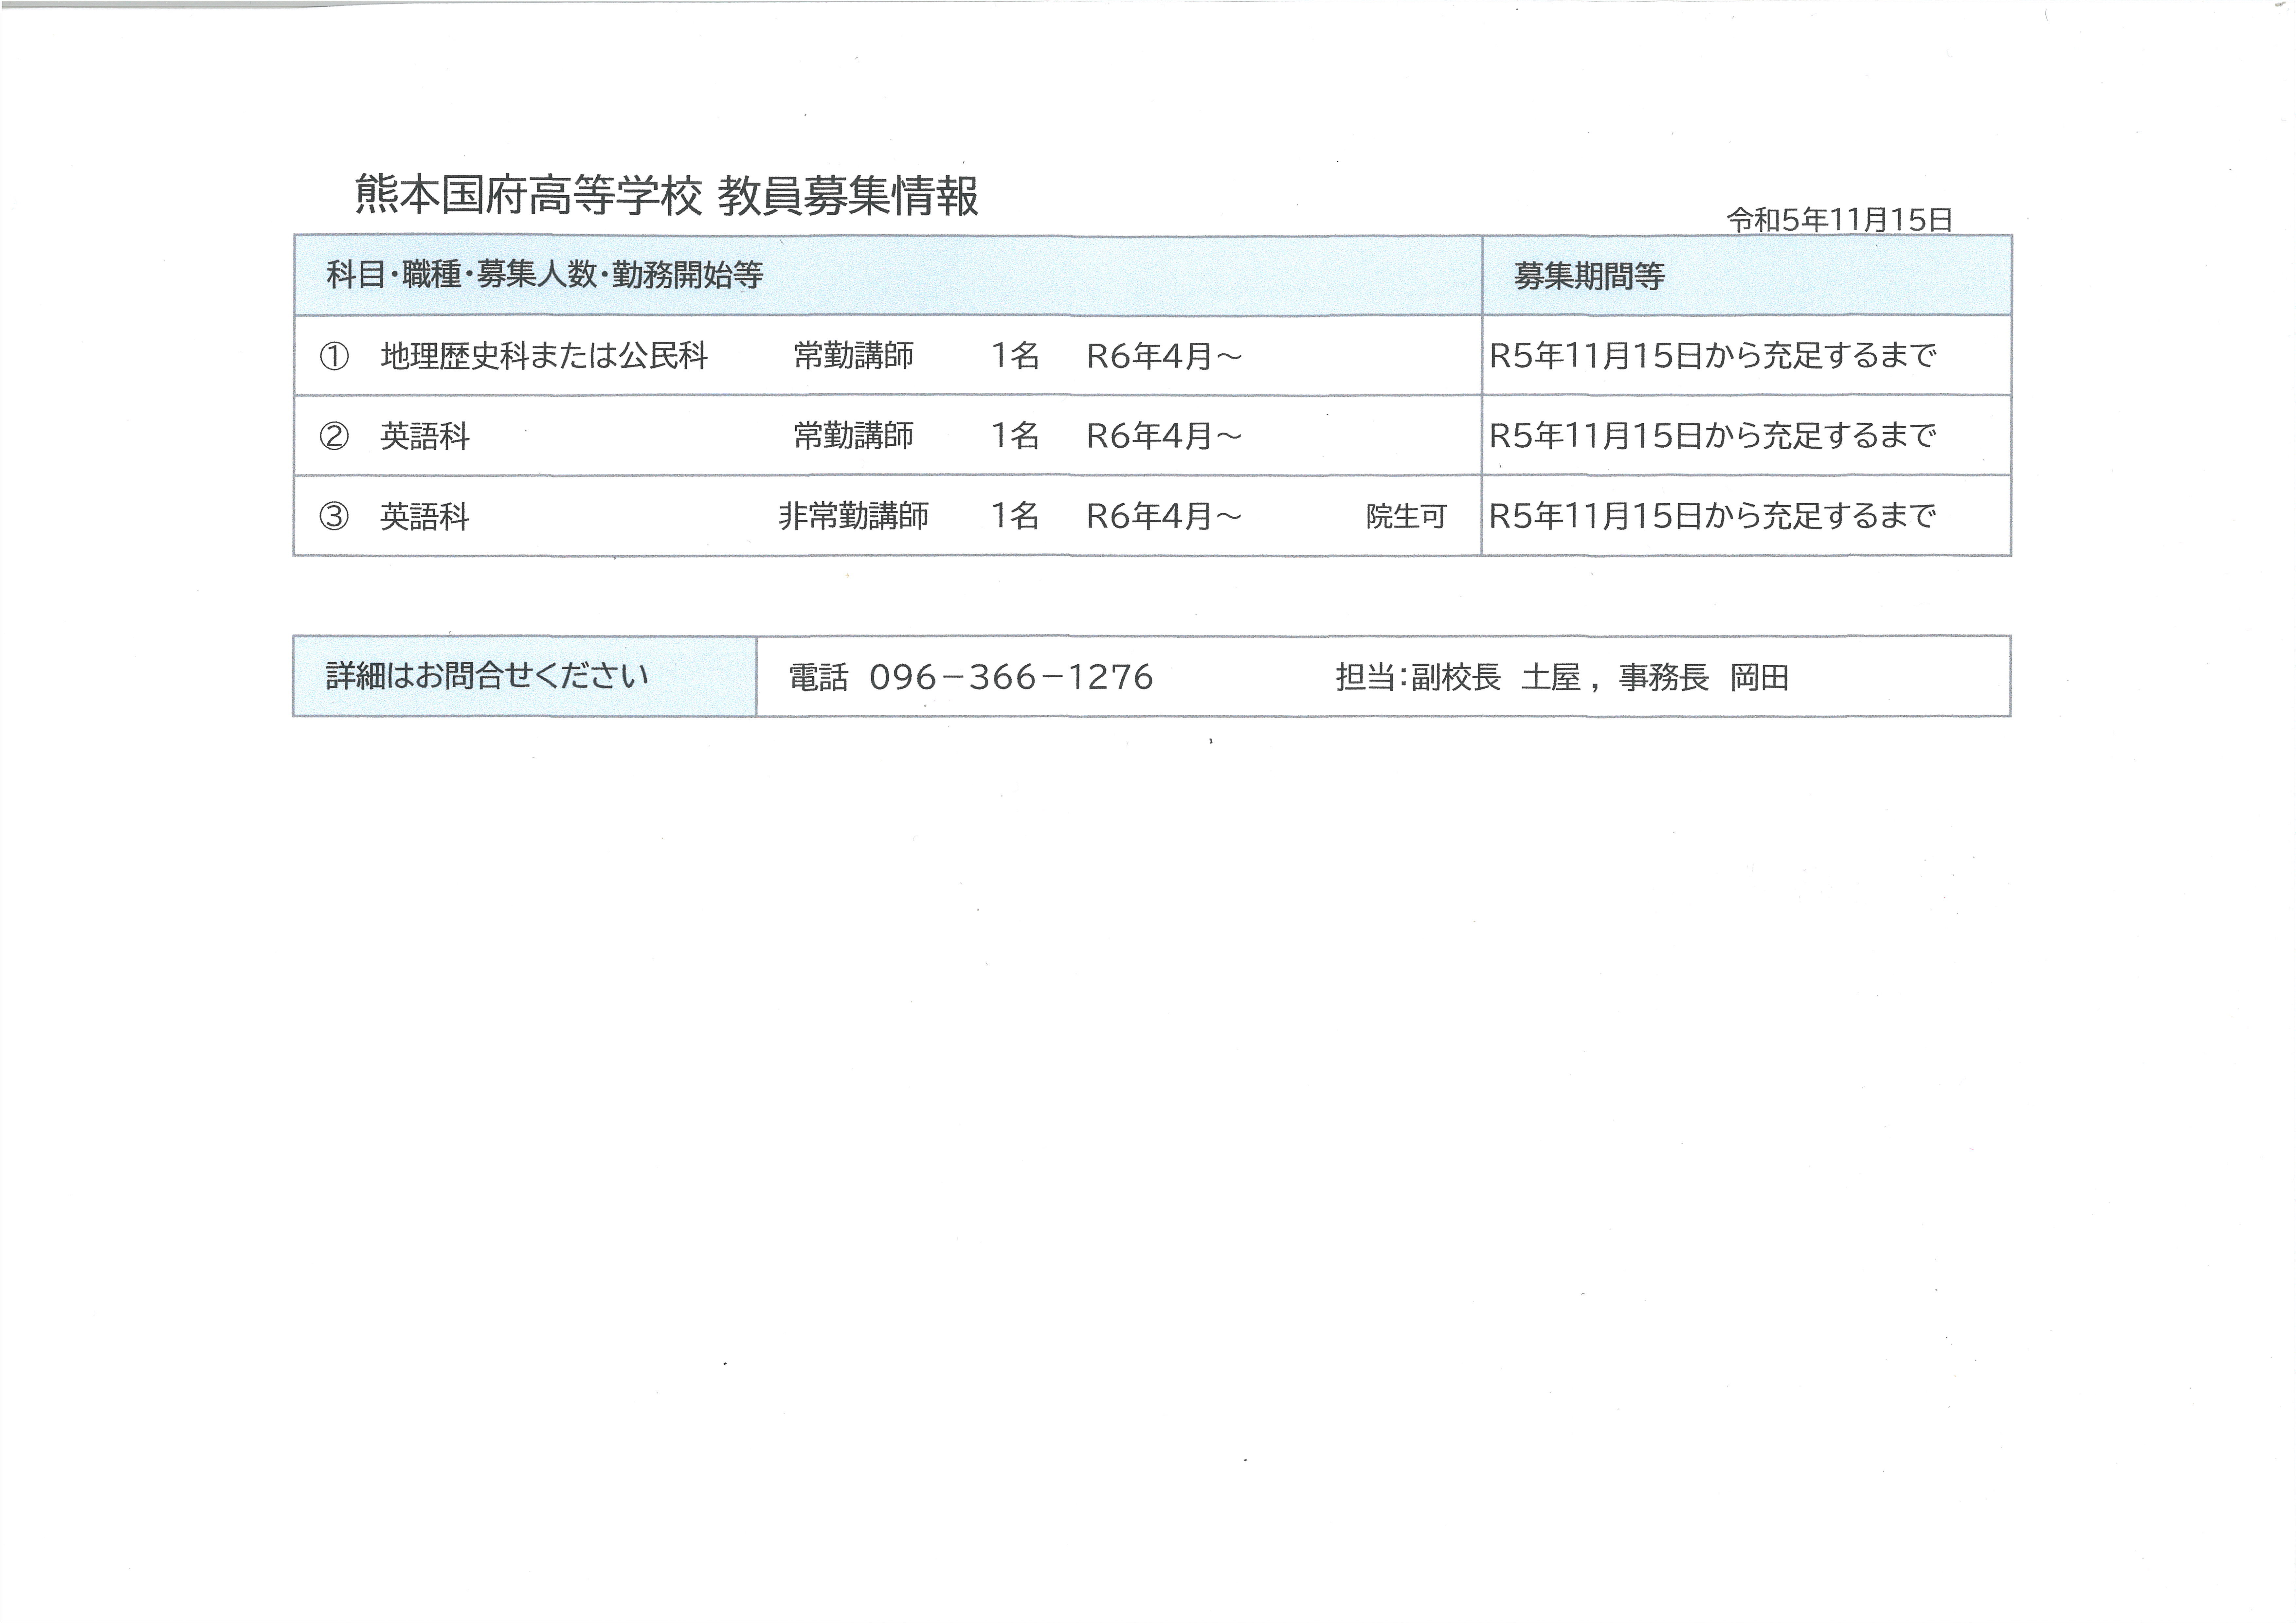The width and height of the screenshot is (2296, 1623).
Task: Click row ② period R5年11月15日から充足するまで
Action: (x=1713, y=436)
